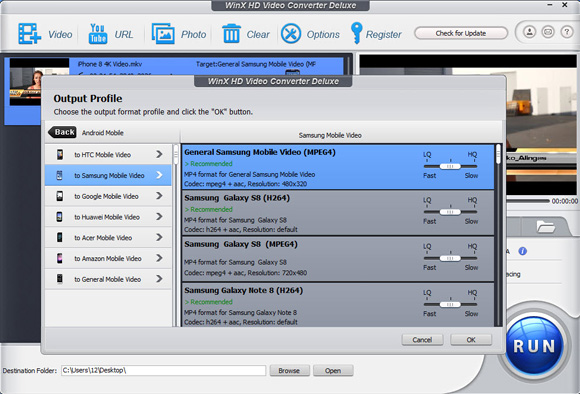The width and height of the screenshot is (580, 394).
Task: Expand the Huawei Mobile Video arrow
Action: (159, 216)
